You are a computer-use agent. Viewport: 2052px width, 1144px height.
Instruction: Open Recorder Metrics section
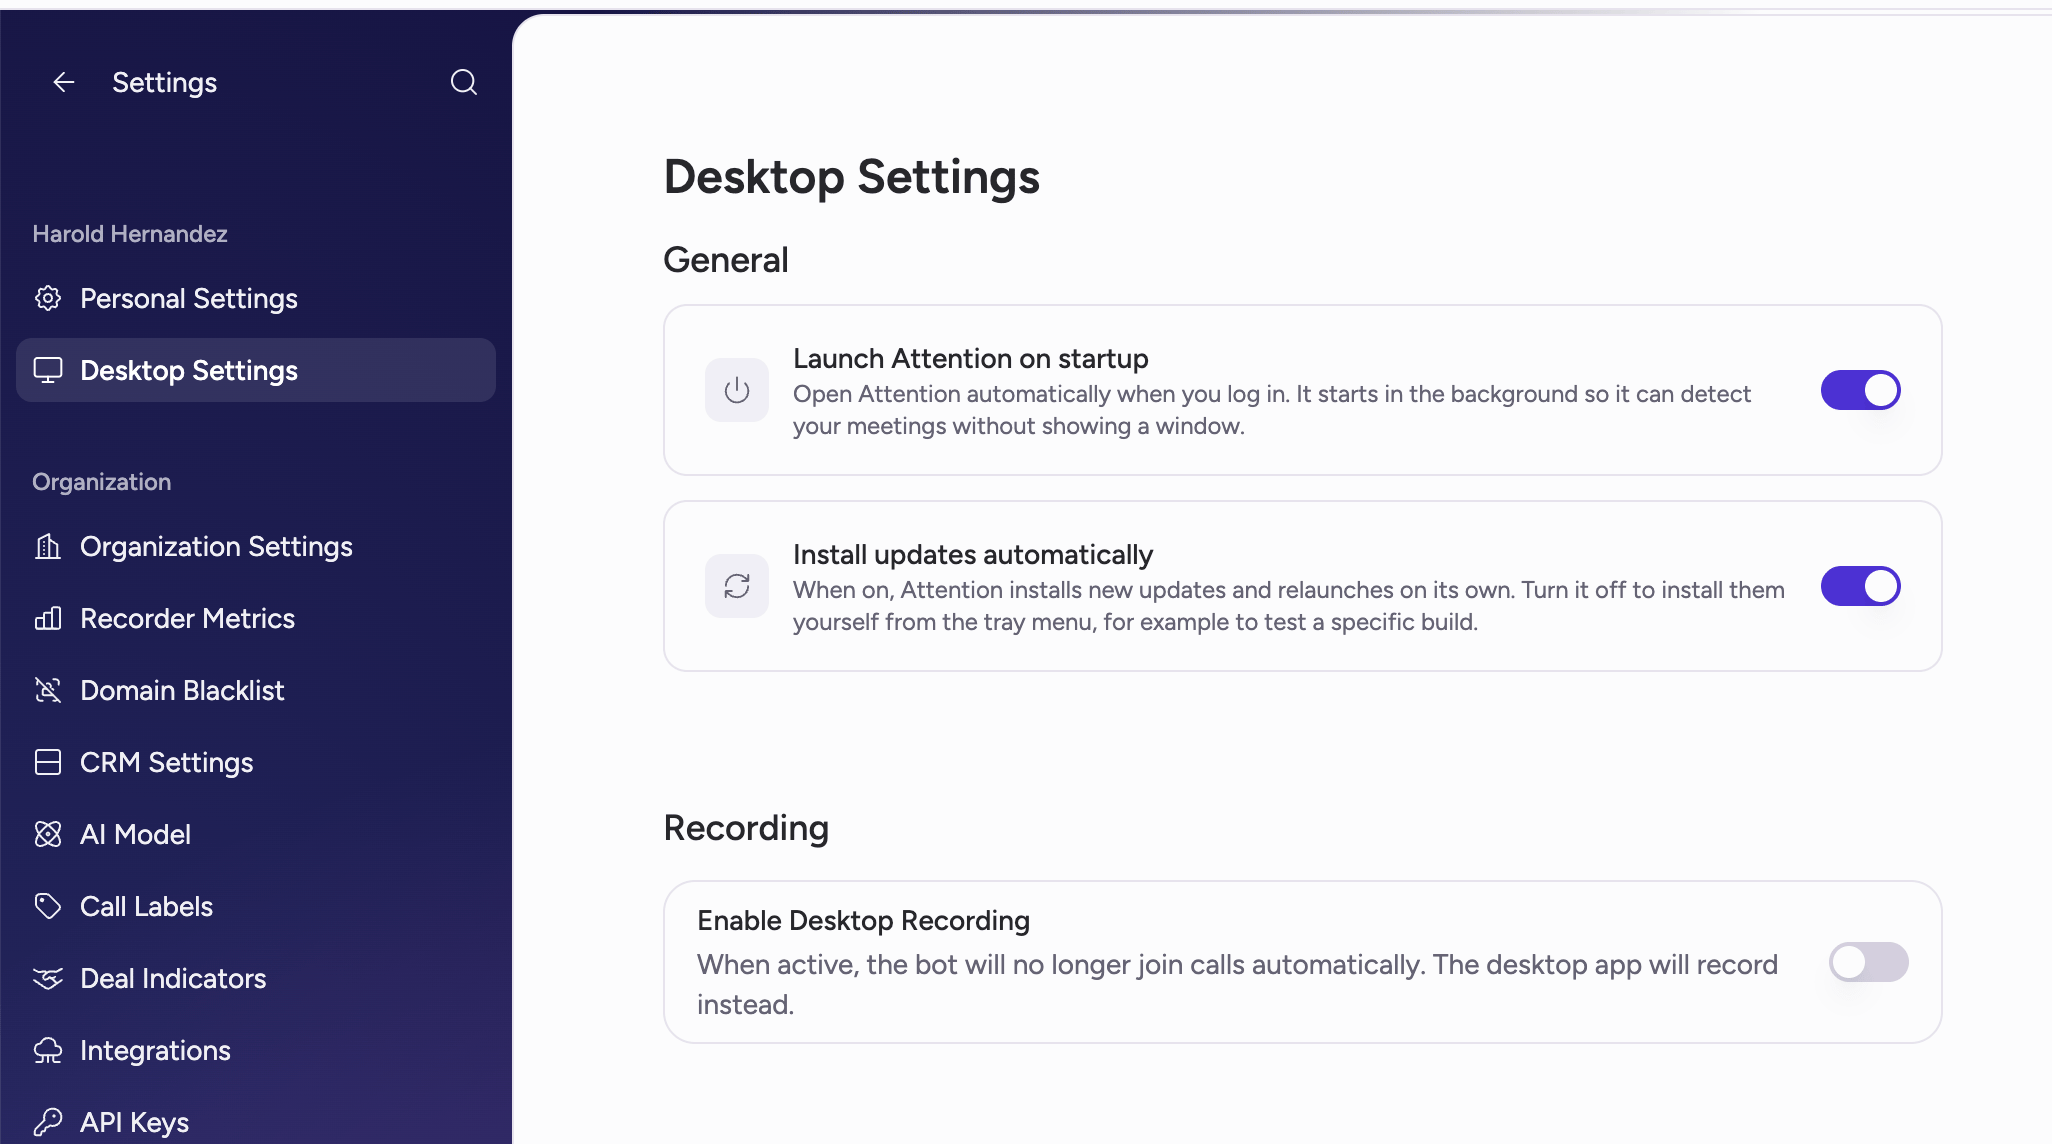[x=256, y=618]
